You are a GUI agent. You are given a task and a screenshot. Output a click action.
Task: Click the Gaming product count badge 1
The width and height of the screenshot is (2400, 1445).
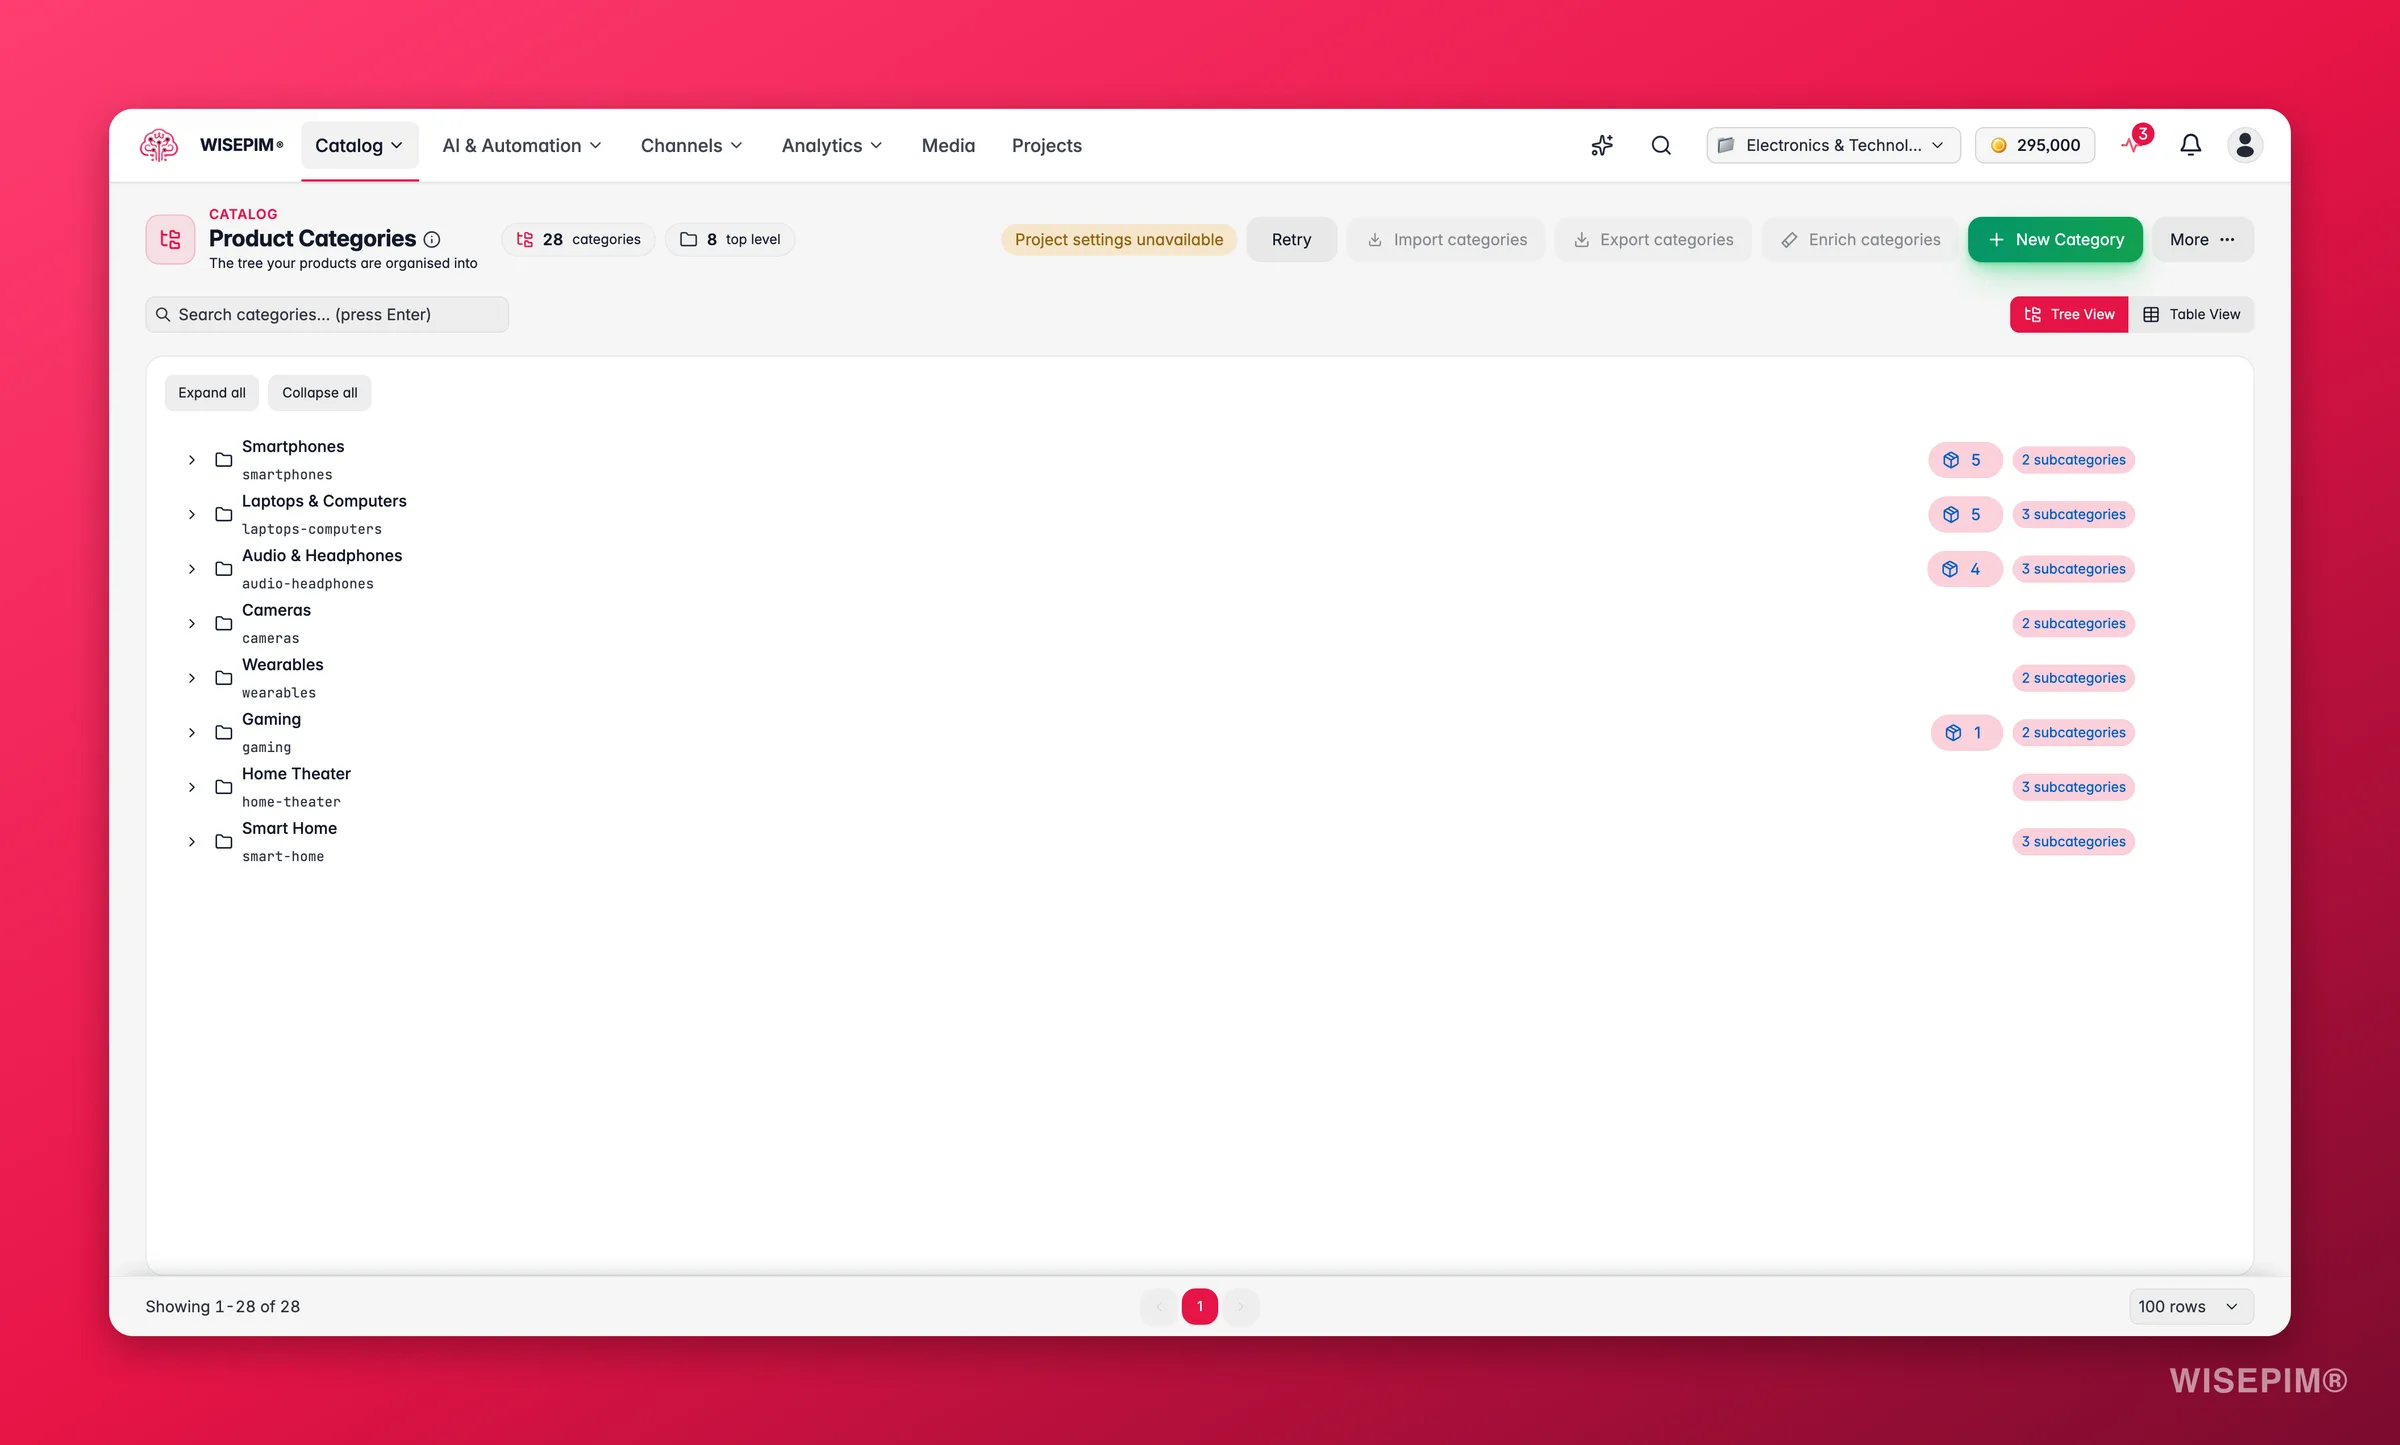tap(1966, 733)
